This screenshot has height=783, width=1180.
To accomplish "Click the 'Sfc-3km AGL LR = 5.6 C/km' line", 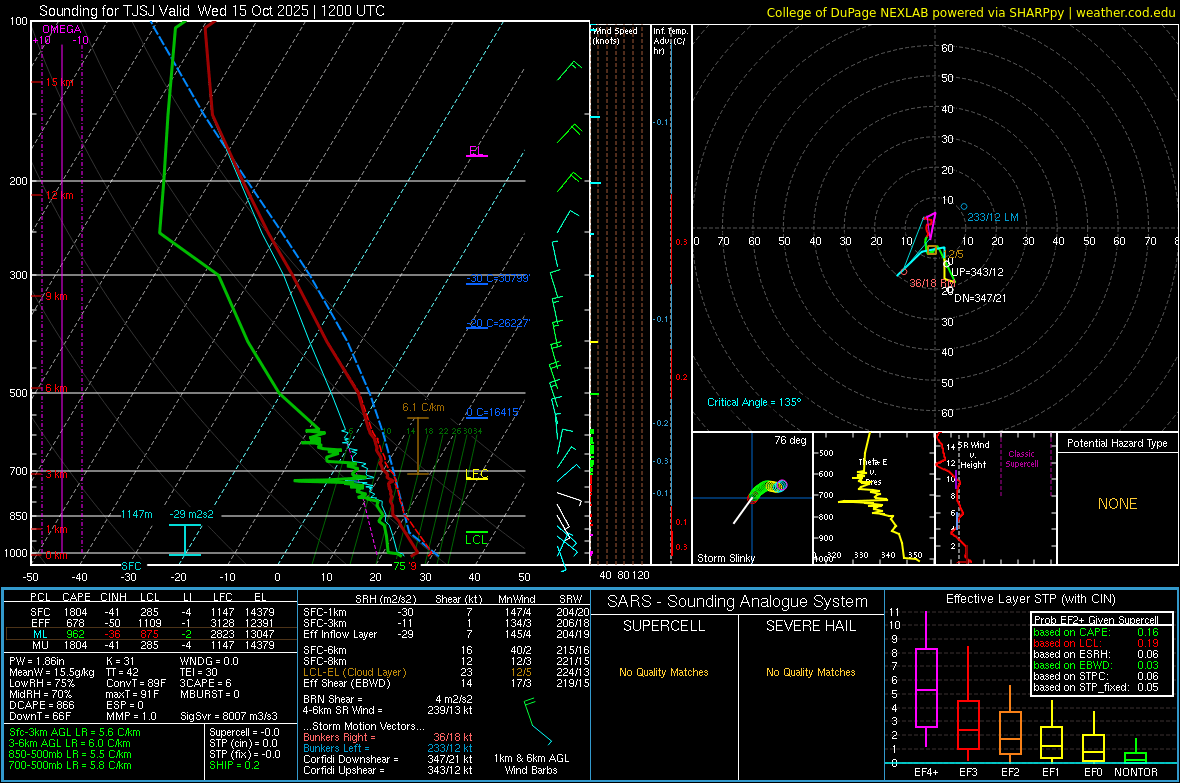I will (75, 732).
